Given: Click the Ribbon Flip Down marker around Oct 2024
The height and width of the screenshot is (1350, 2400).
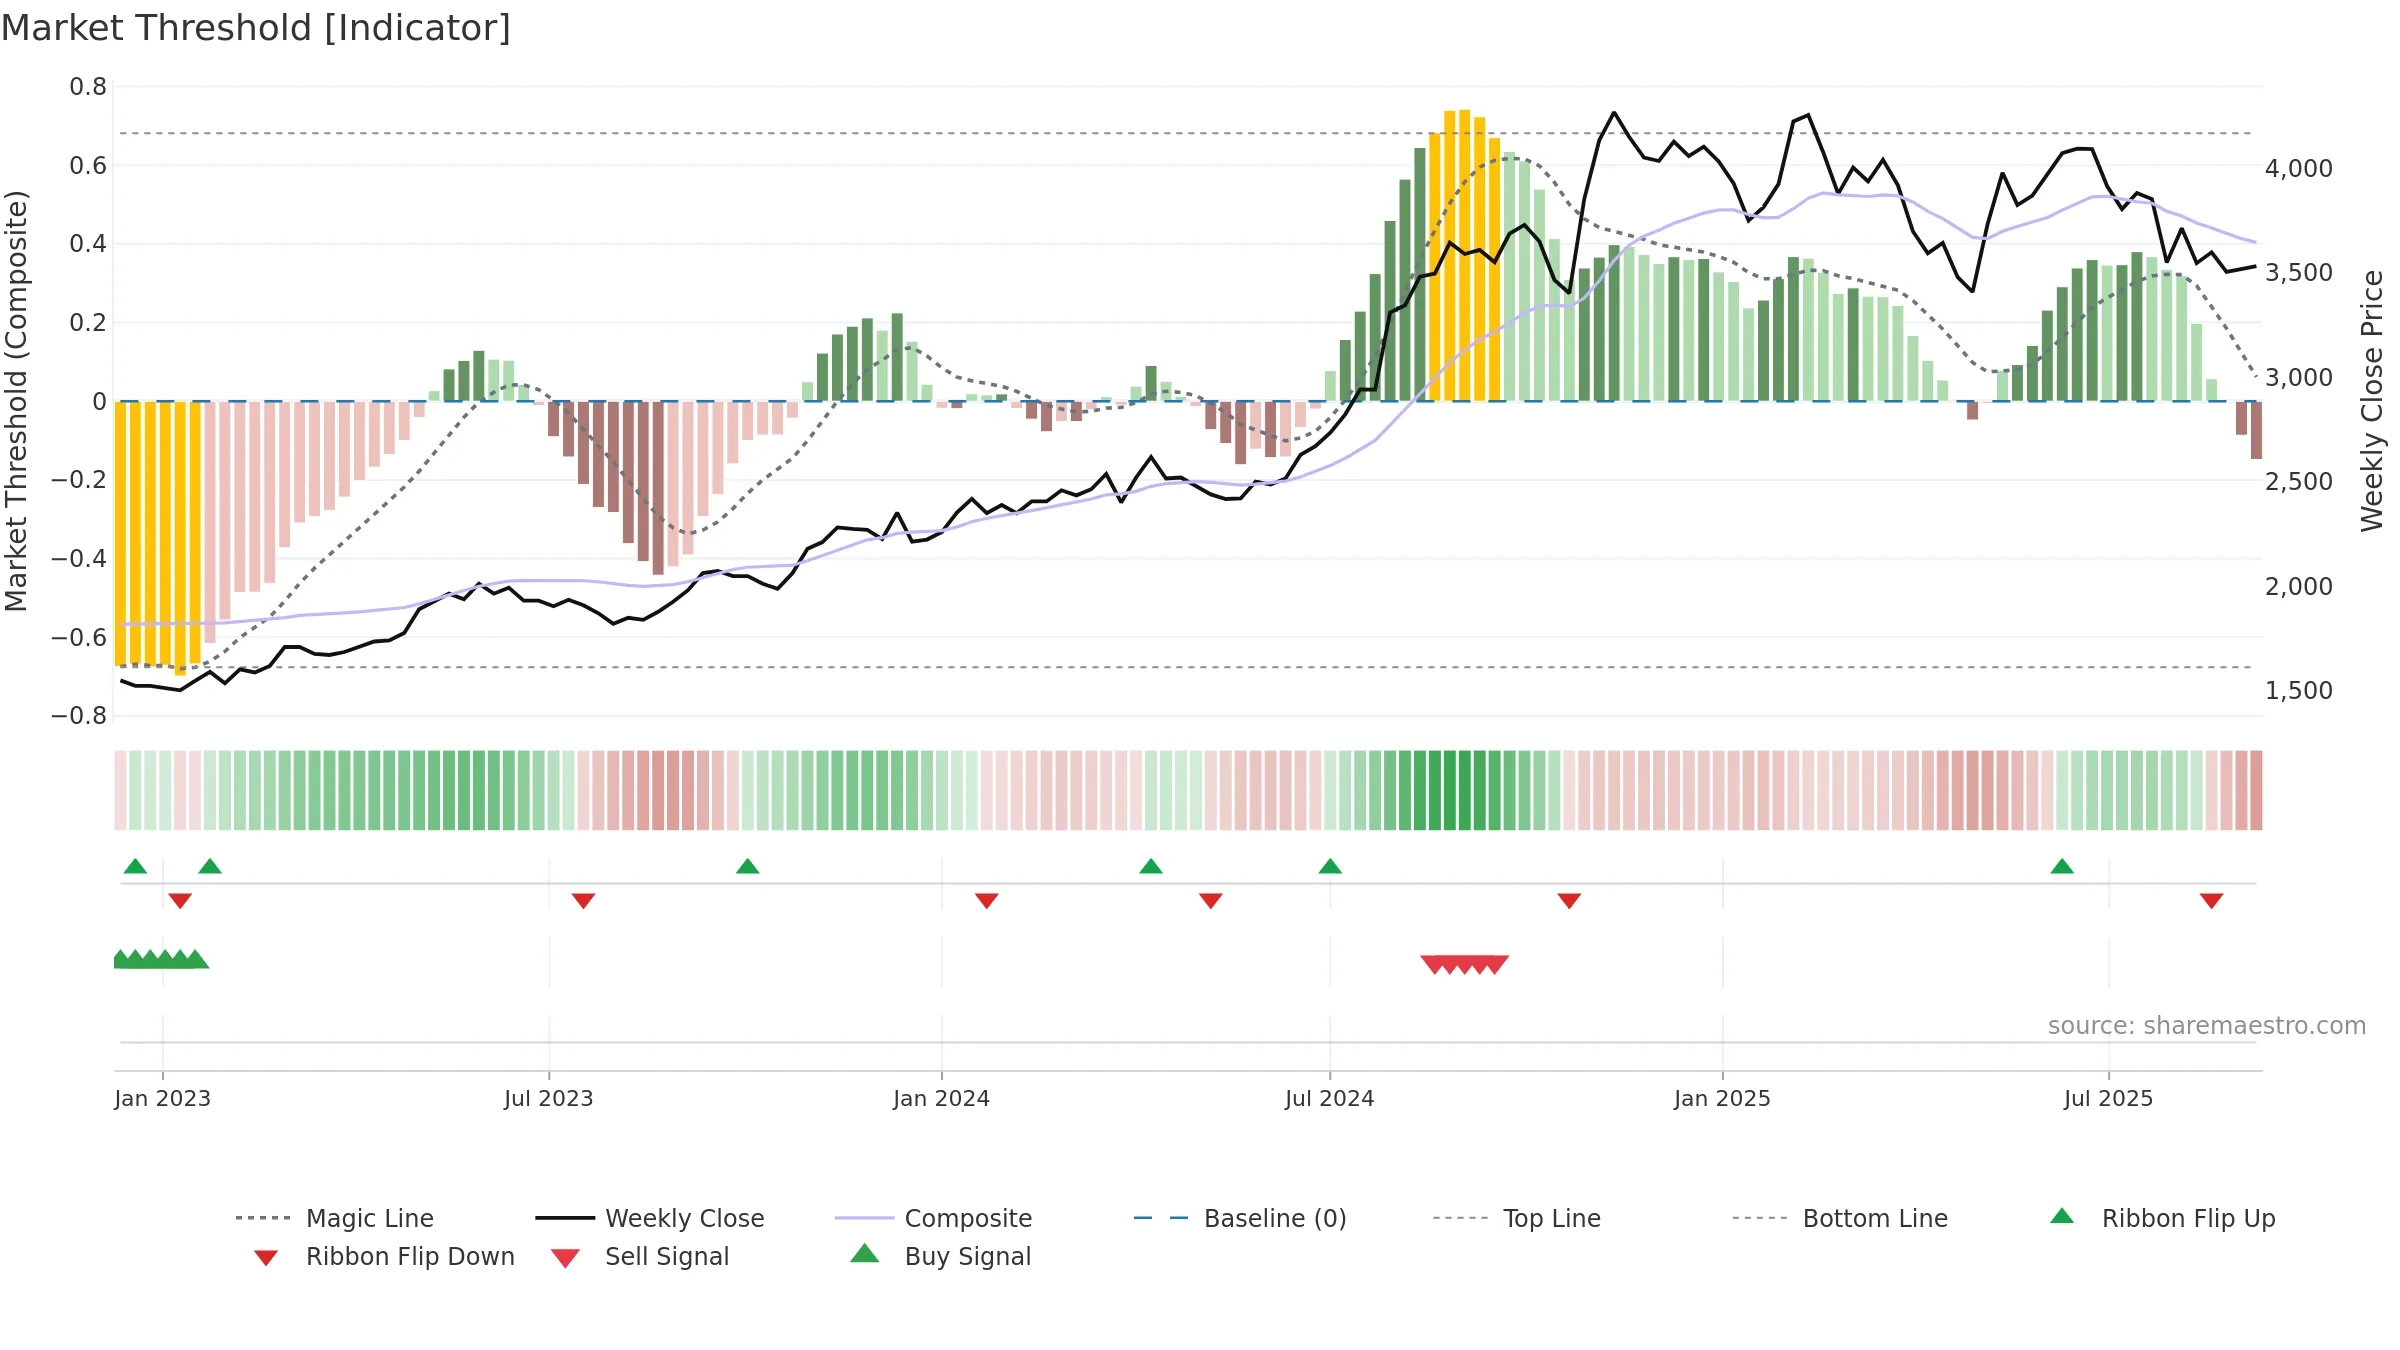Looking at the screenshot, I should 1569,901.
